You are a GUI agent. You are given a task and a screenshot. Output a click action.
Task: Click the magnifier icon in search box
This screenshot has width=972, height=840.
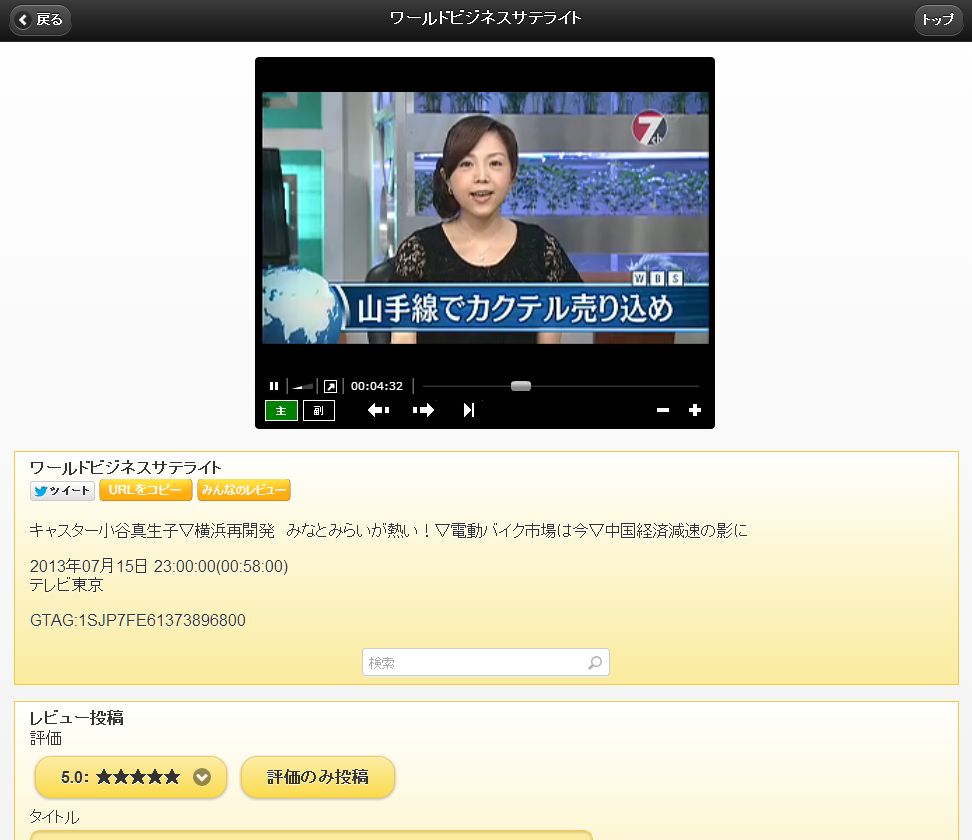tap(594, 663)
